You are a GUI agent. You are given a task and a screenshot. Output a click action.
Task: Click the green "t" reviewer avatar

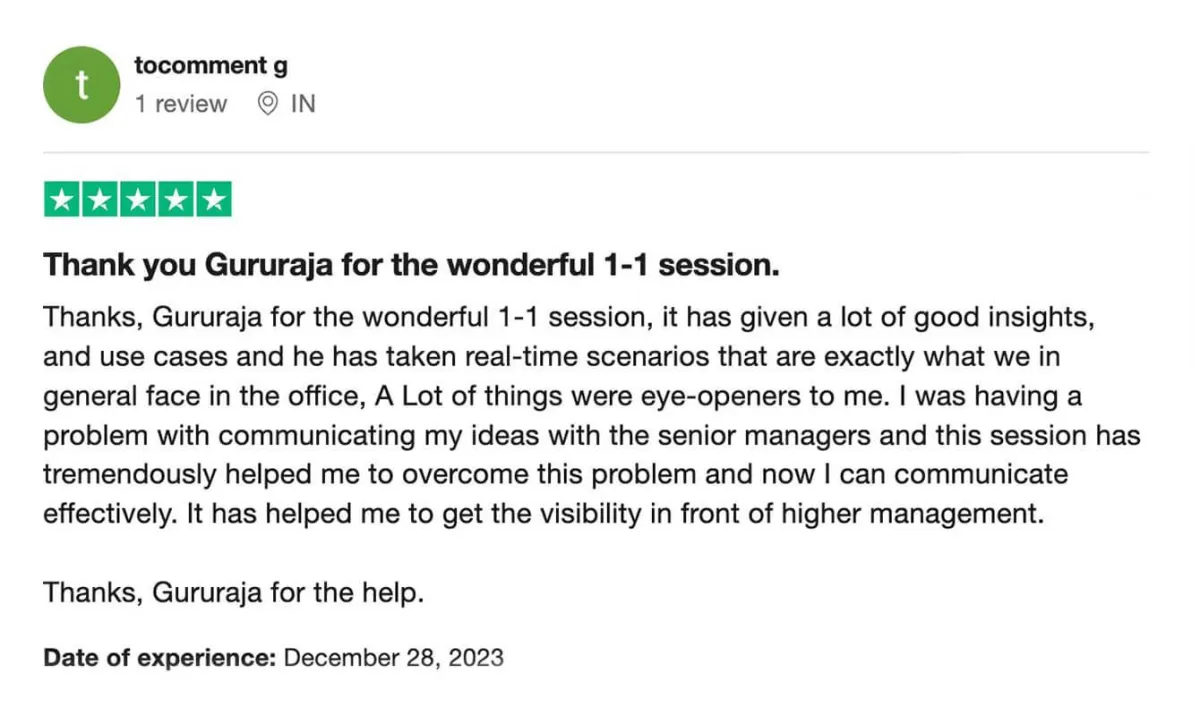click(x=82, y=85)
